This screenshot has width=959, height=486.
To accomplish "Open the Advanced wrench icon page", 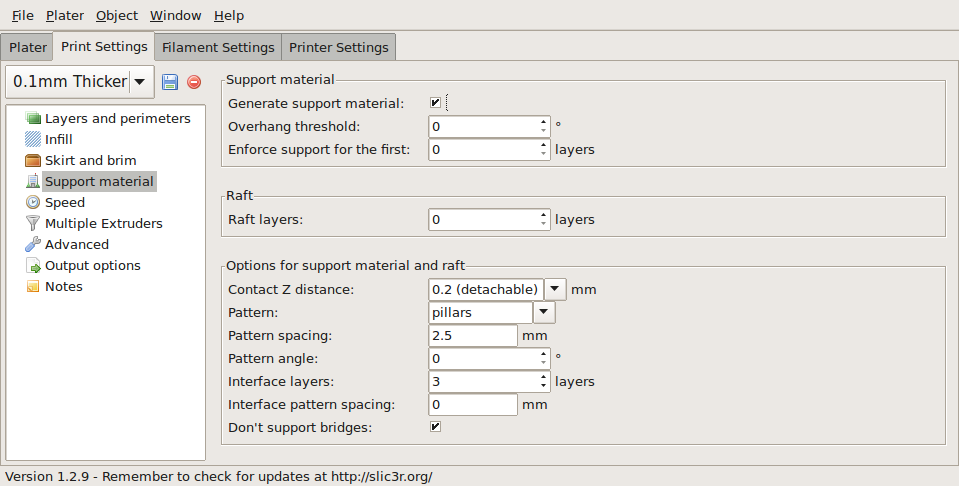I will (33, 245).
